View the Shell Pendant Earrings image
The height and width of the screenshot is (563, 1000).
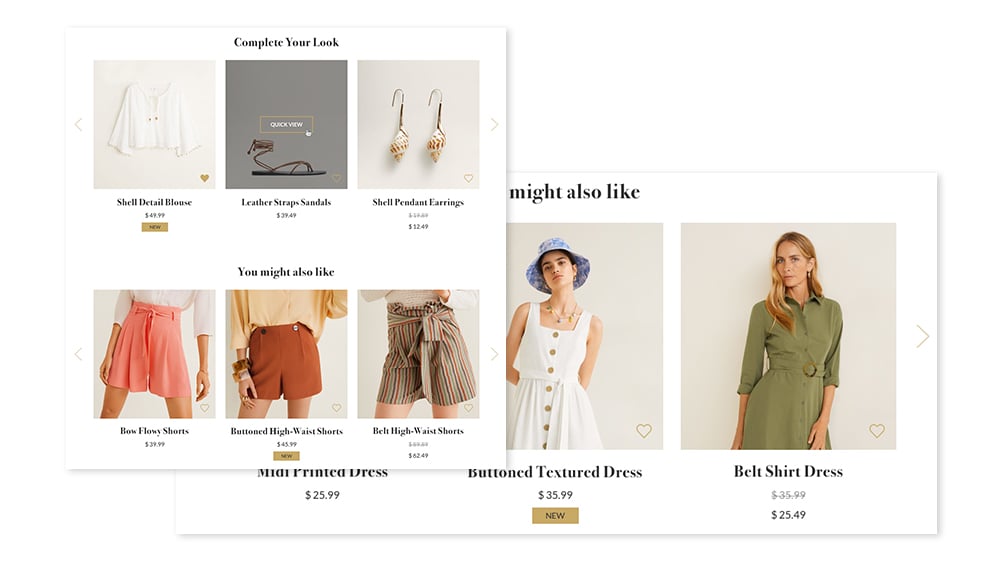[x=418, y=124]
